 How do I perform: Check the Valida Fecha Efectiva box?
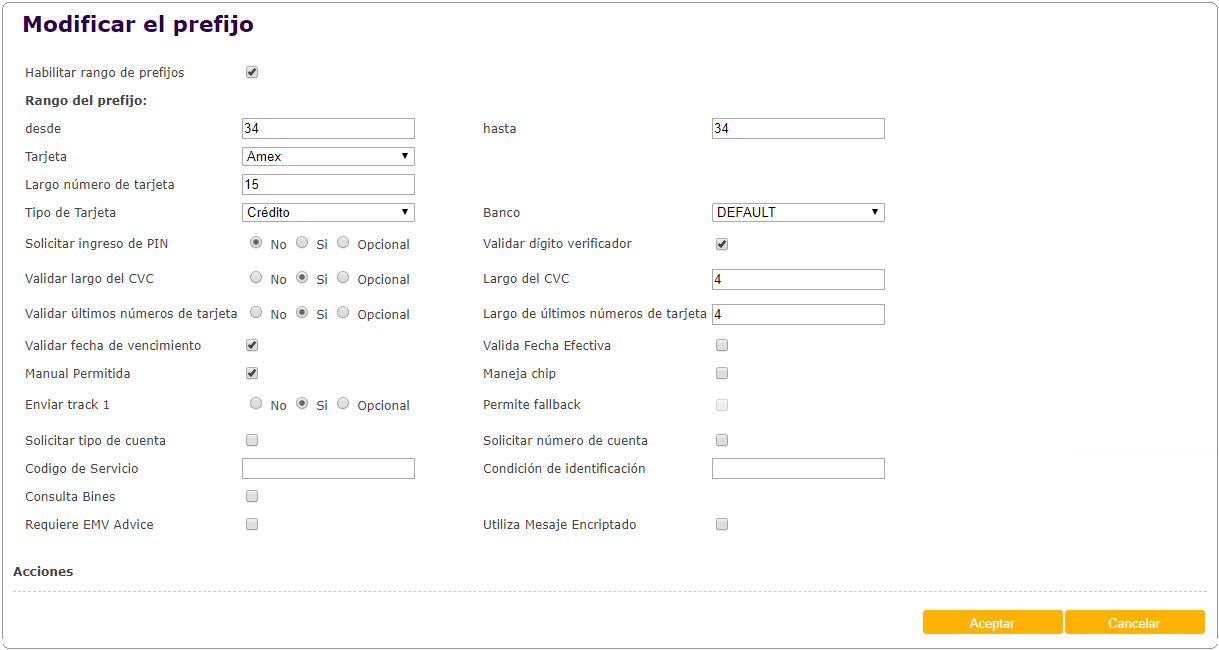point(722,345)
